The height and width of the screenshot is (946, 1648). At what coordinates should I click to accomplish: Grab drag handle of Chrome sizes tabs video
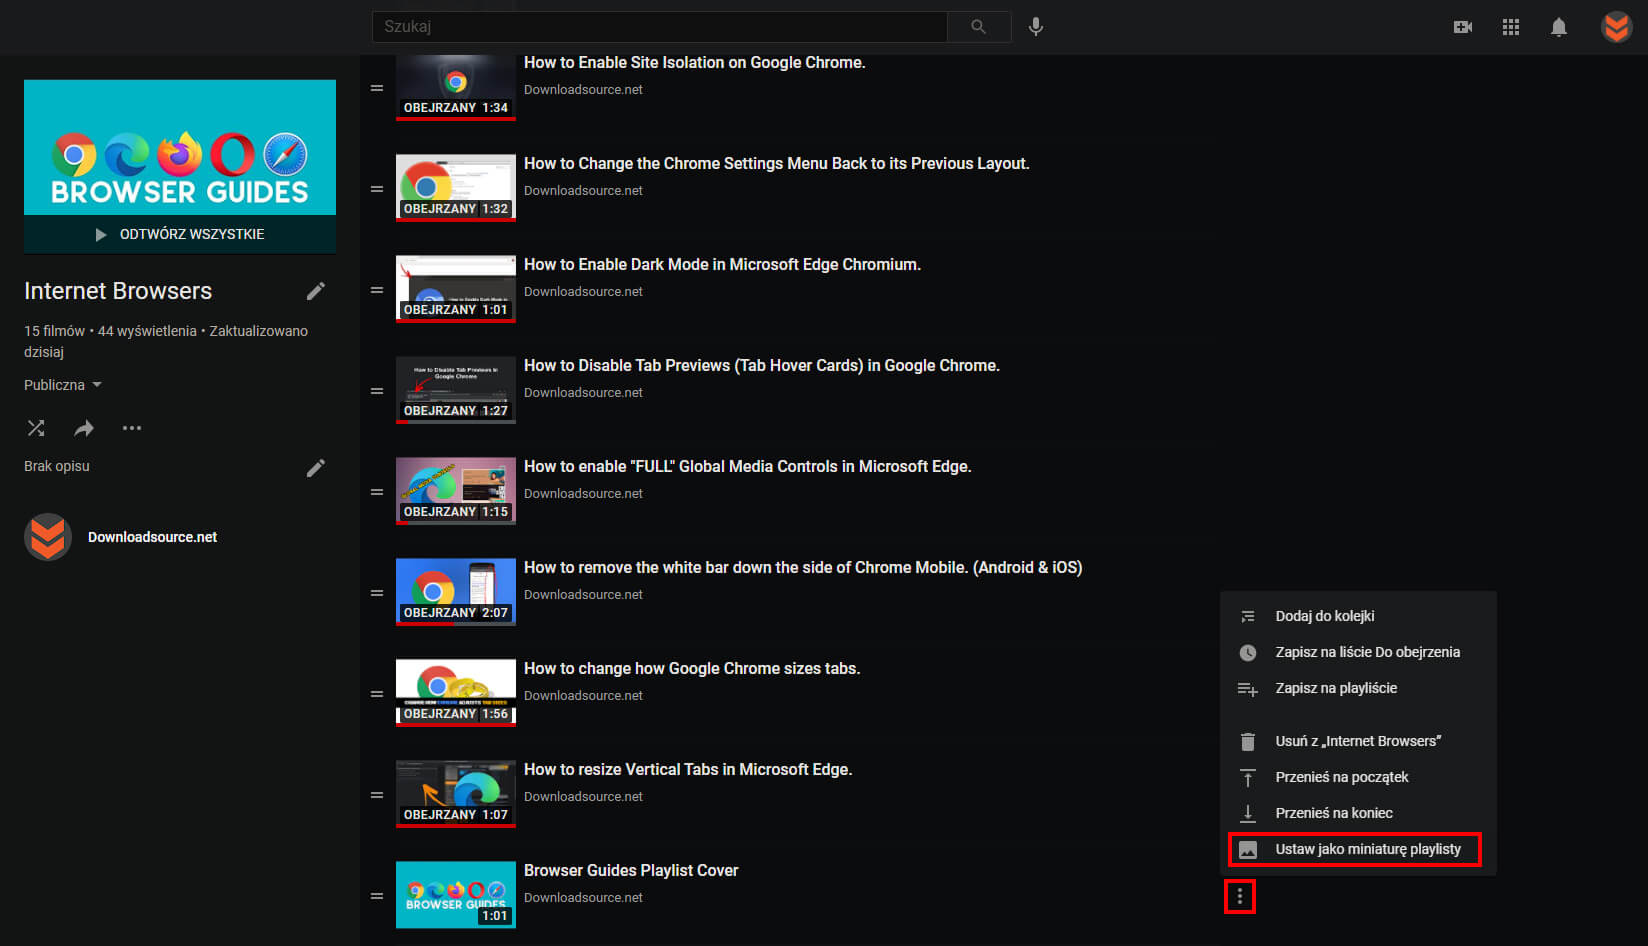coord(377,694)
